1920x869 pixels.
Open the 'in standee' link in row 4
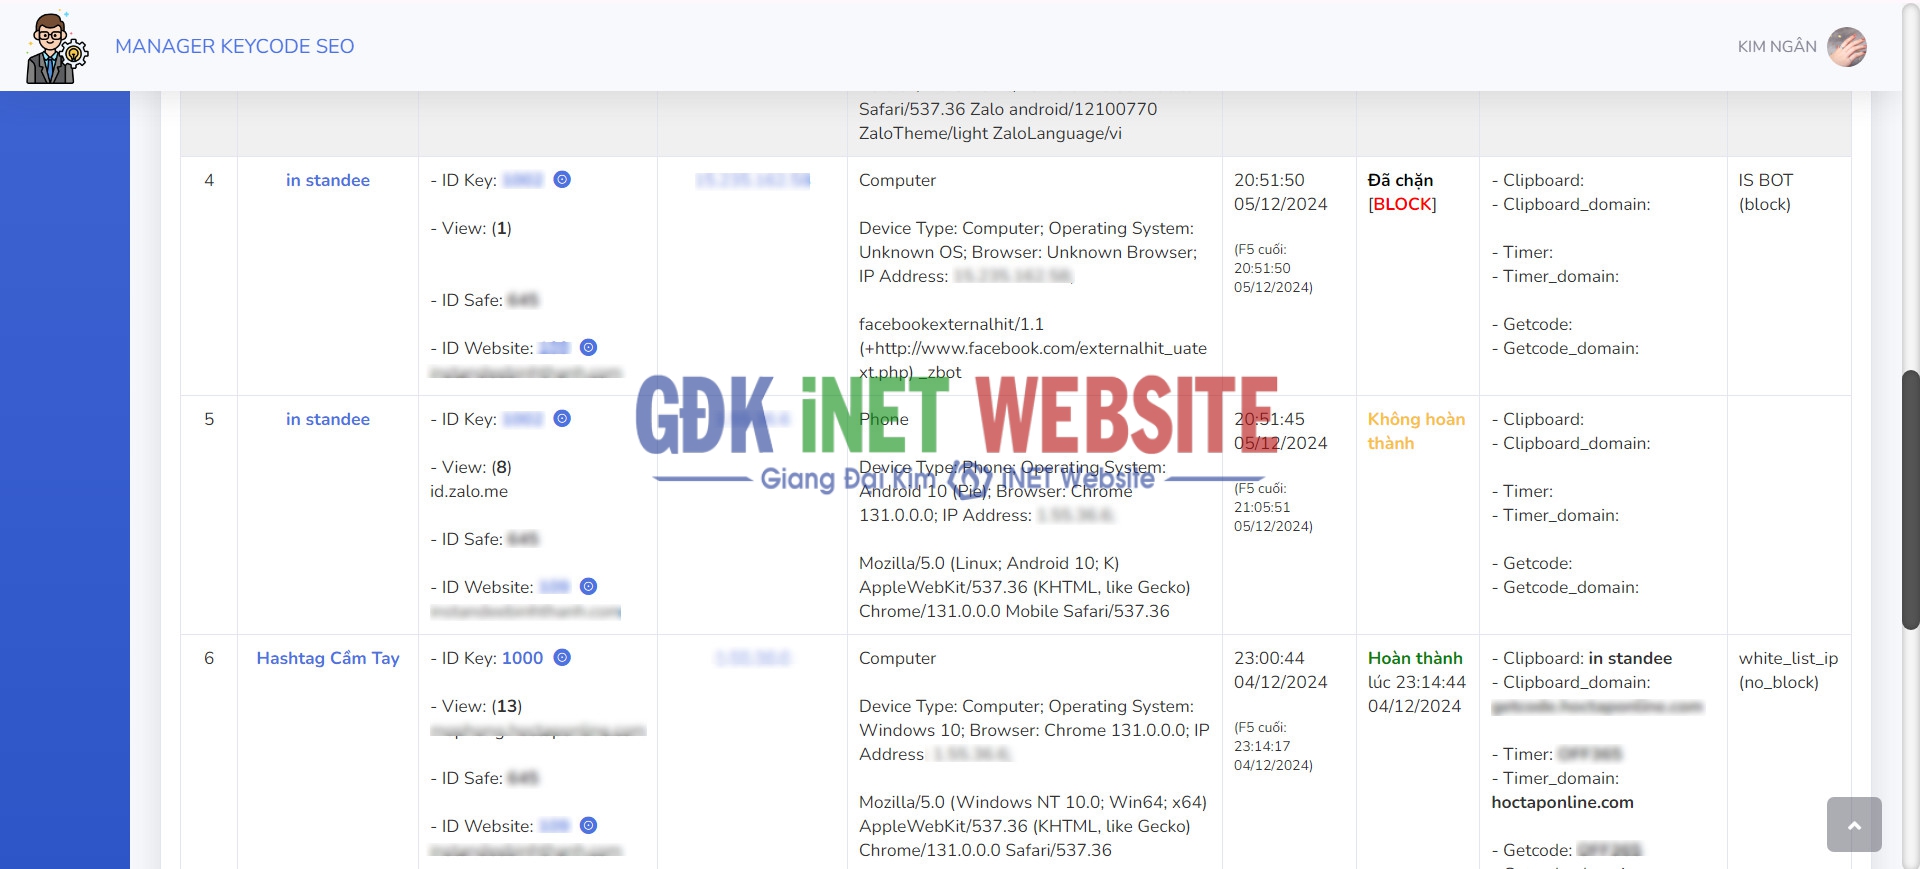(x=328, y=180)
